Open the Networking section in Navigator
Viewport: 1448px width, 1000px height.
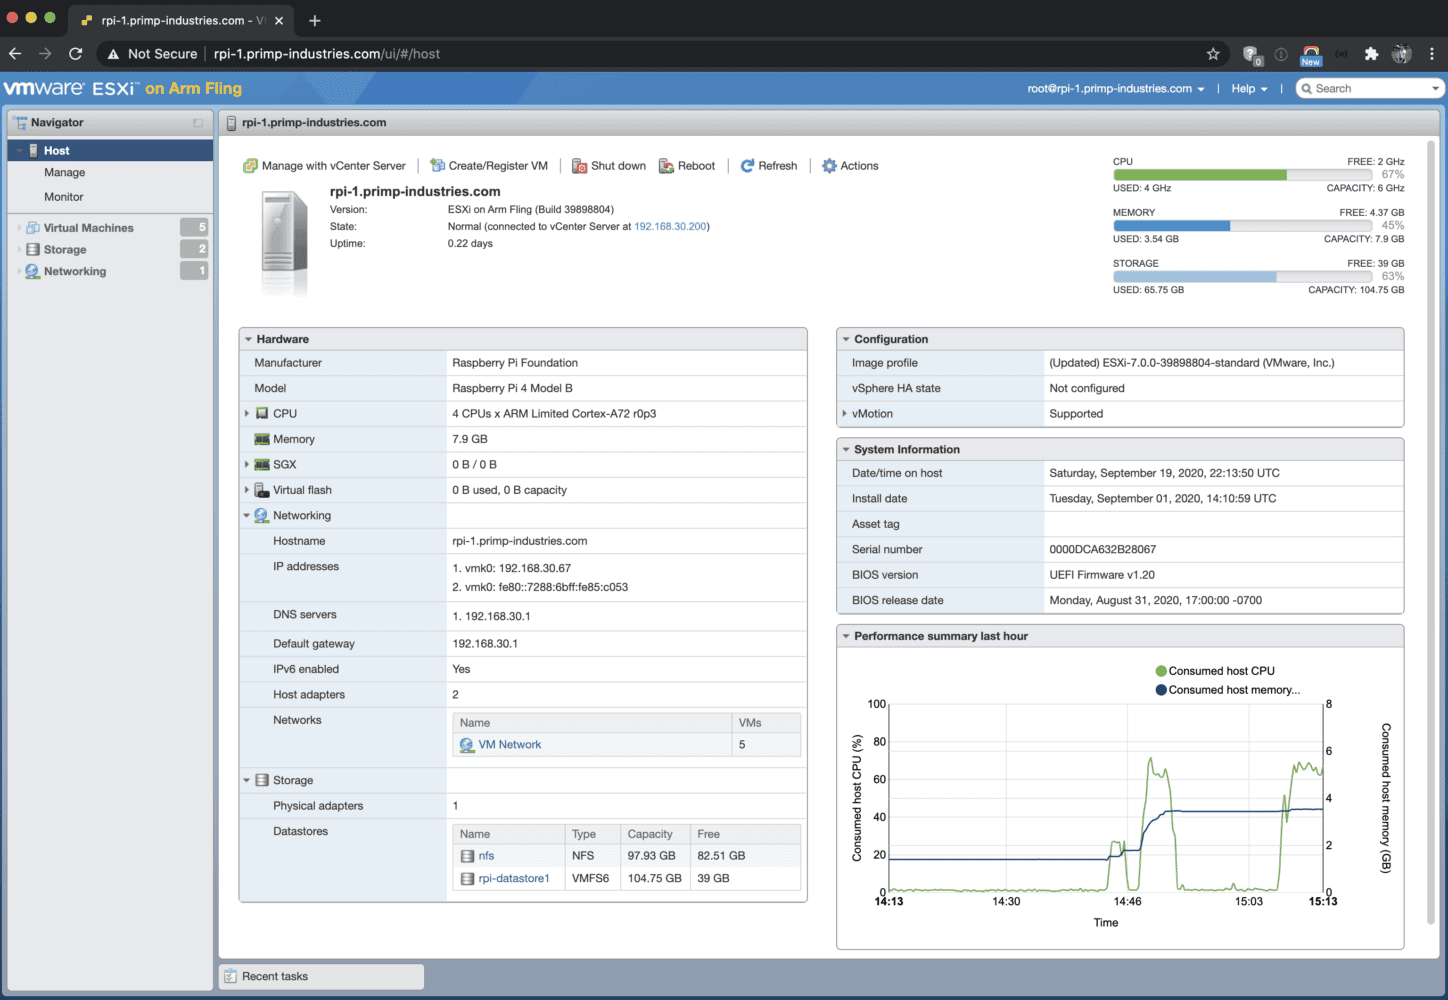tap(73, 271)
